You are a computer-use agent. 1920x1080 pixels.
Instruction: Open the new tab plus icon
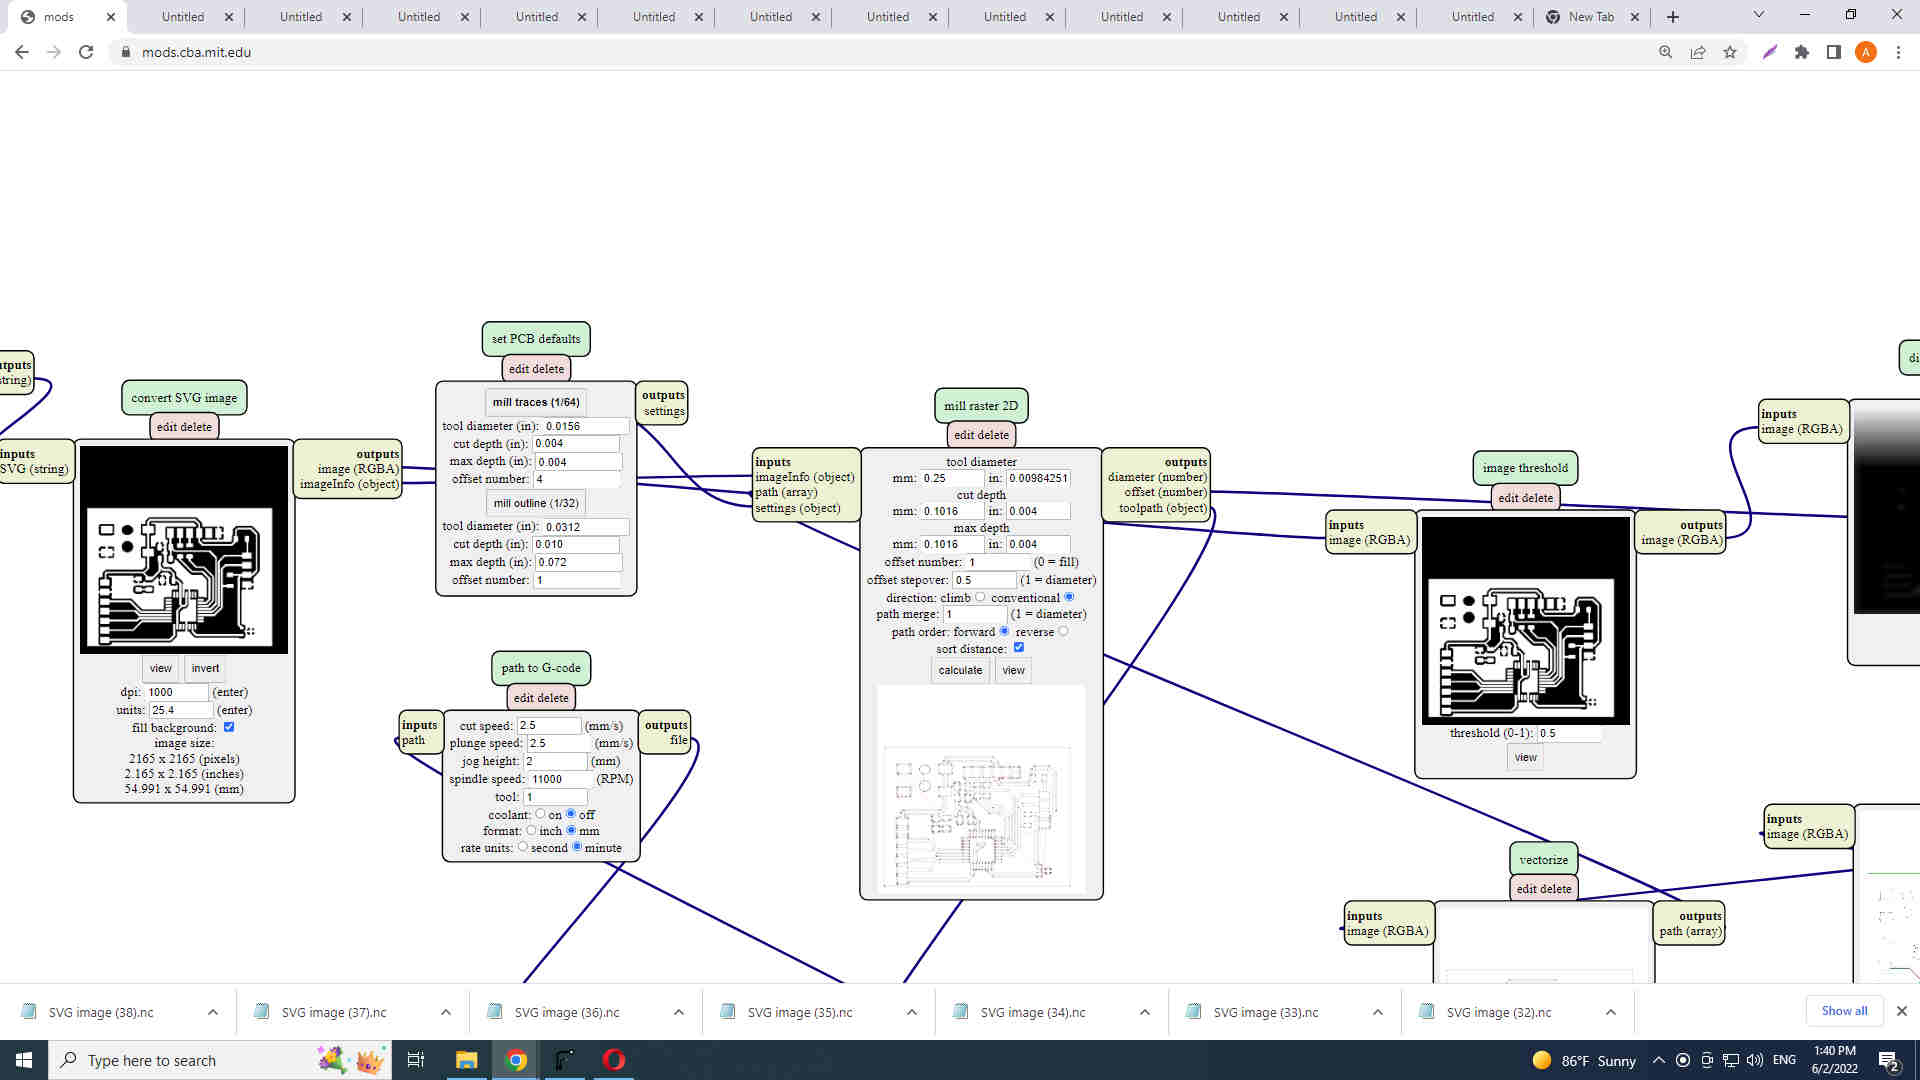pyautogui.click(x=1673, y=17)
